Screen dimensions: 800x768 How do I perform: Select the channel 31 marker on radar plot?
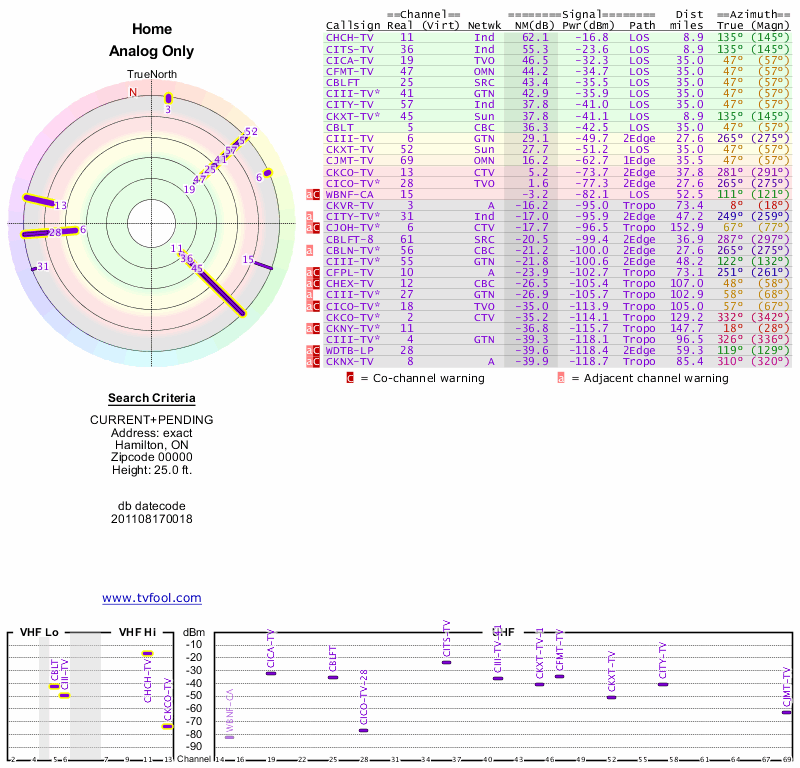[35, 268]
